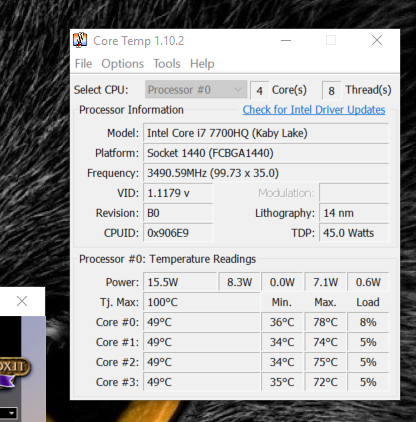Click Core #3 minimum temperature 35°C

(x=282, y=382)
